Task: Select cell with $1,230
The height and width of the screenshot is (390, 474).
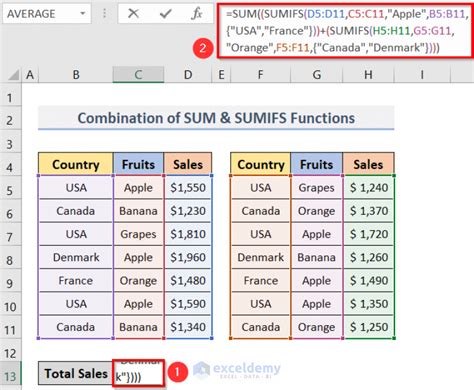Action: tap(188, 211)
